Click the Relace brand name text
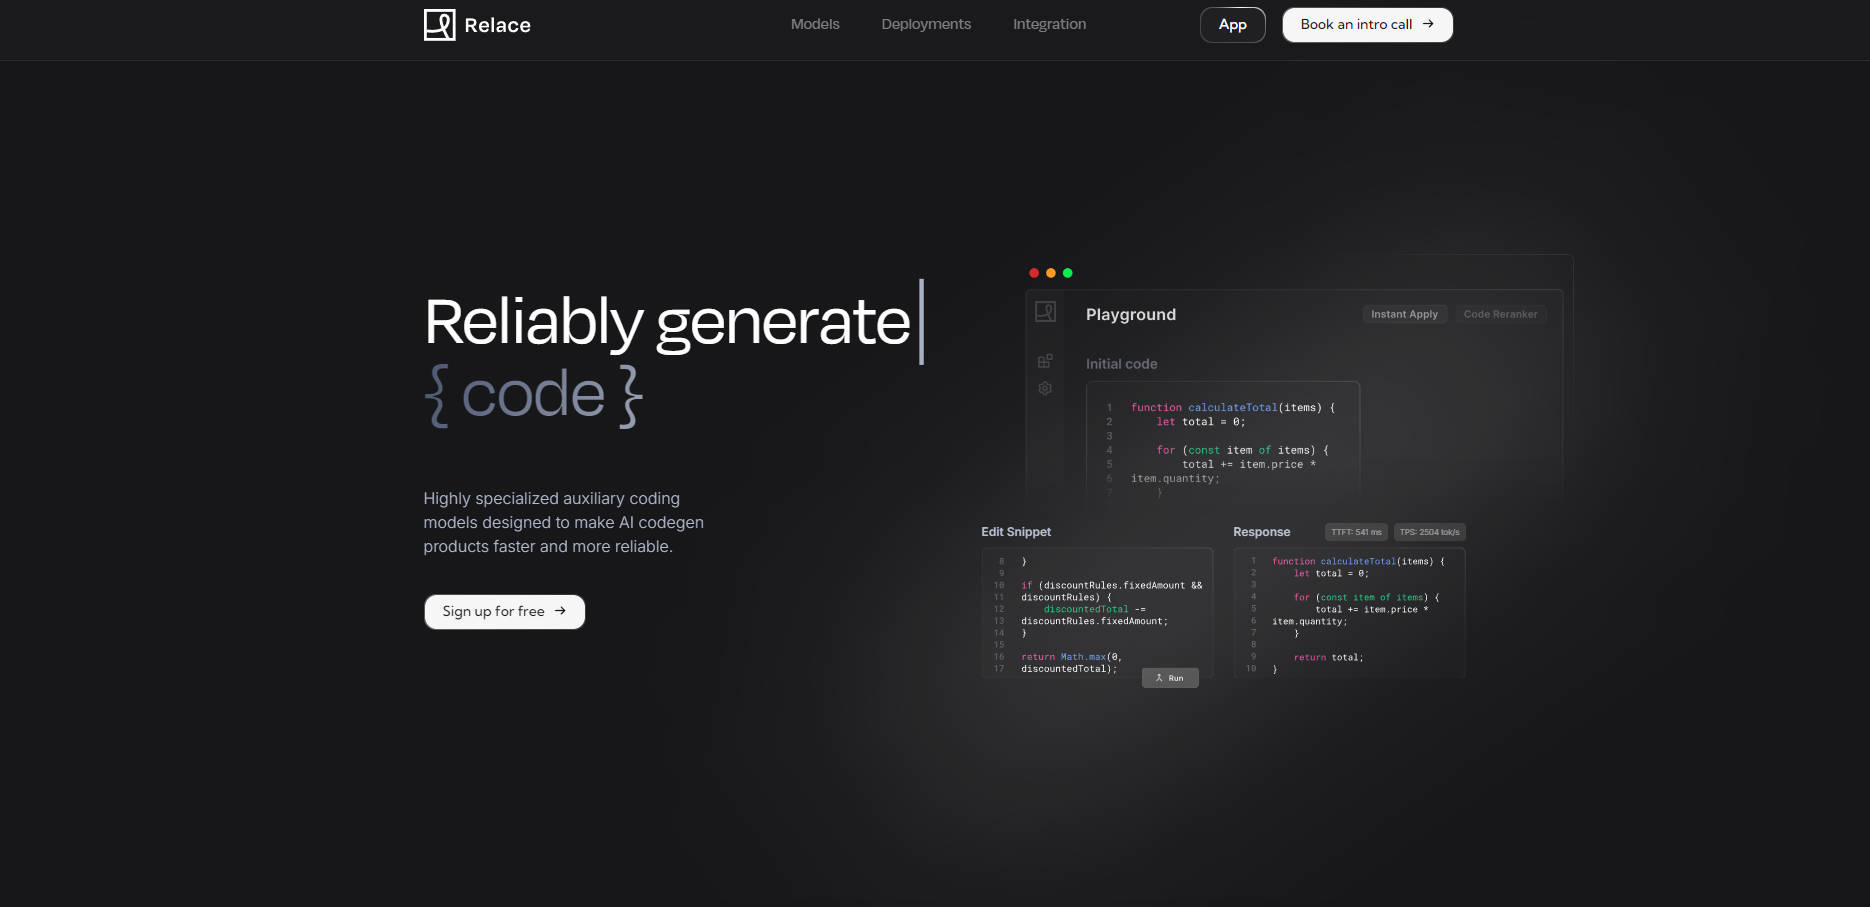This screenshot has height=907, width=1870. (x=497, y=26)
